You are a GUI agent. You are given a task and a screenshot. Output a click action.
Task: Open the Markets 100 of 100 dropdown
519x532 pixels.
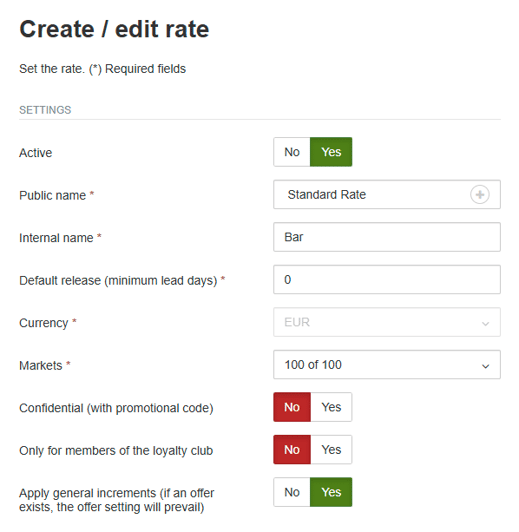[387, 365]
